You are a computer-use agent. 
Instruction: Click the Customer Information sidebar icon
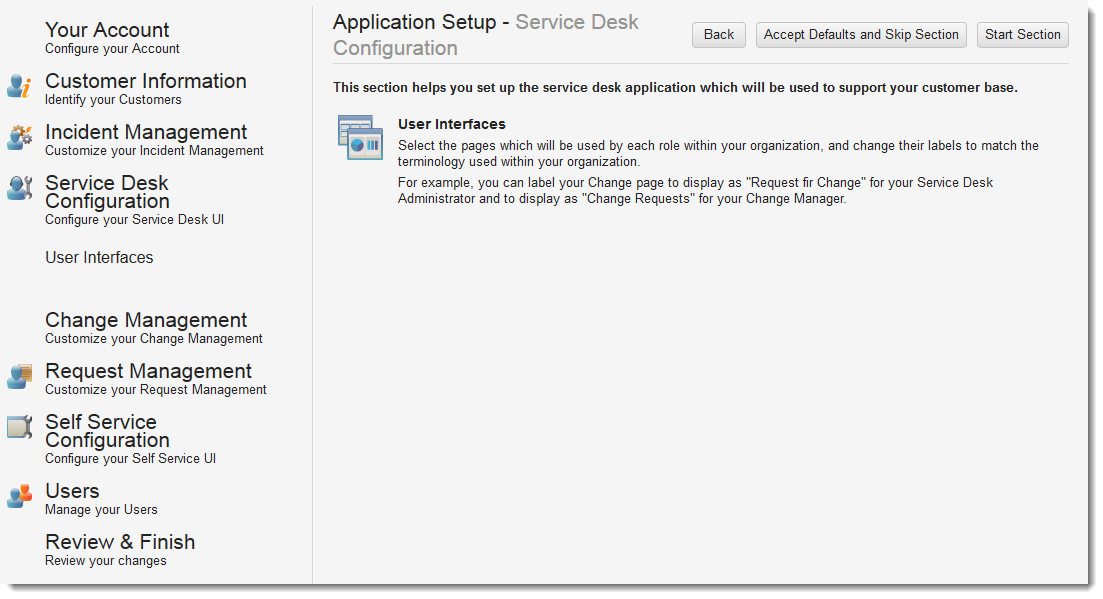pyautogui.click(x=19, y=87)
